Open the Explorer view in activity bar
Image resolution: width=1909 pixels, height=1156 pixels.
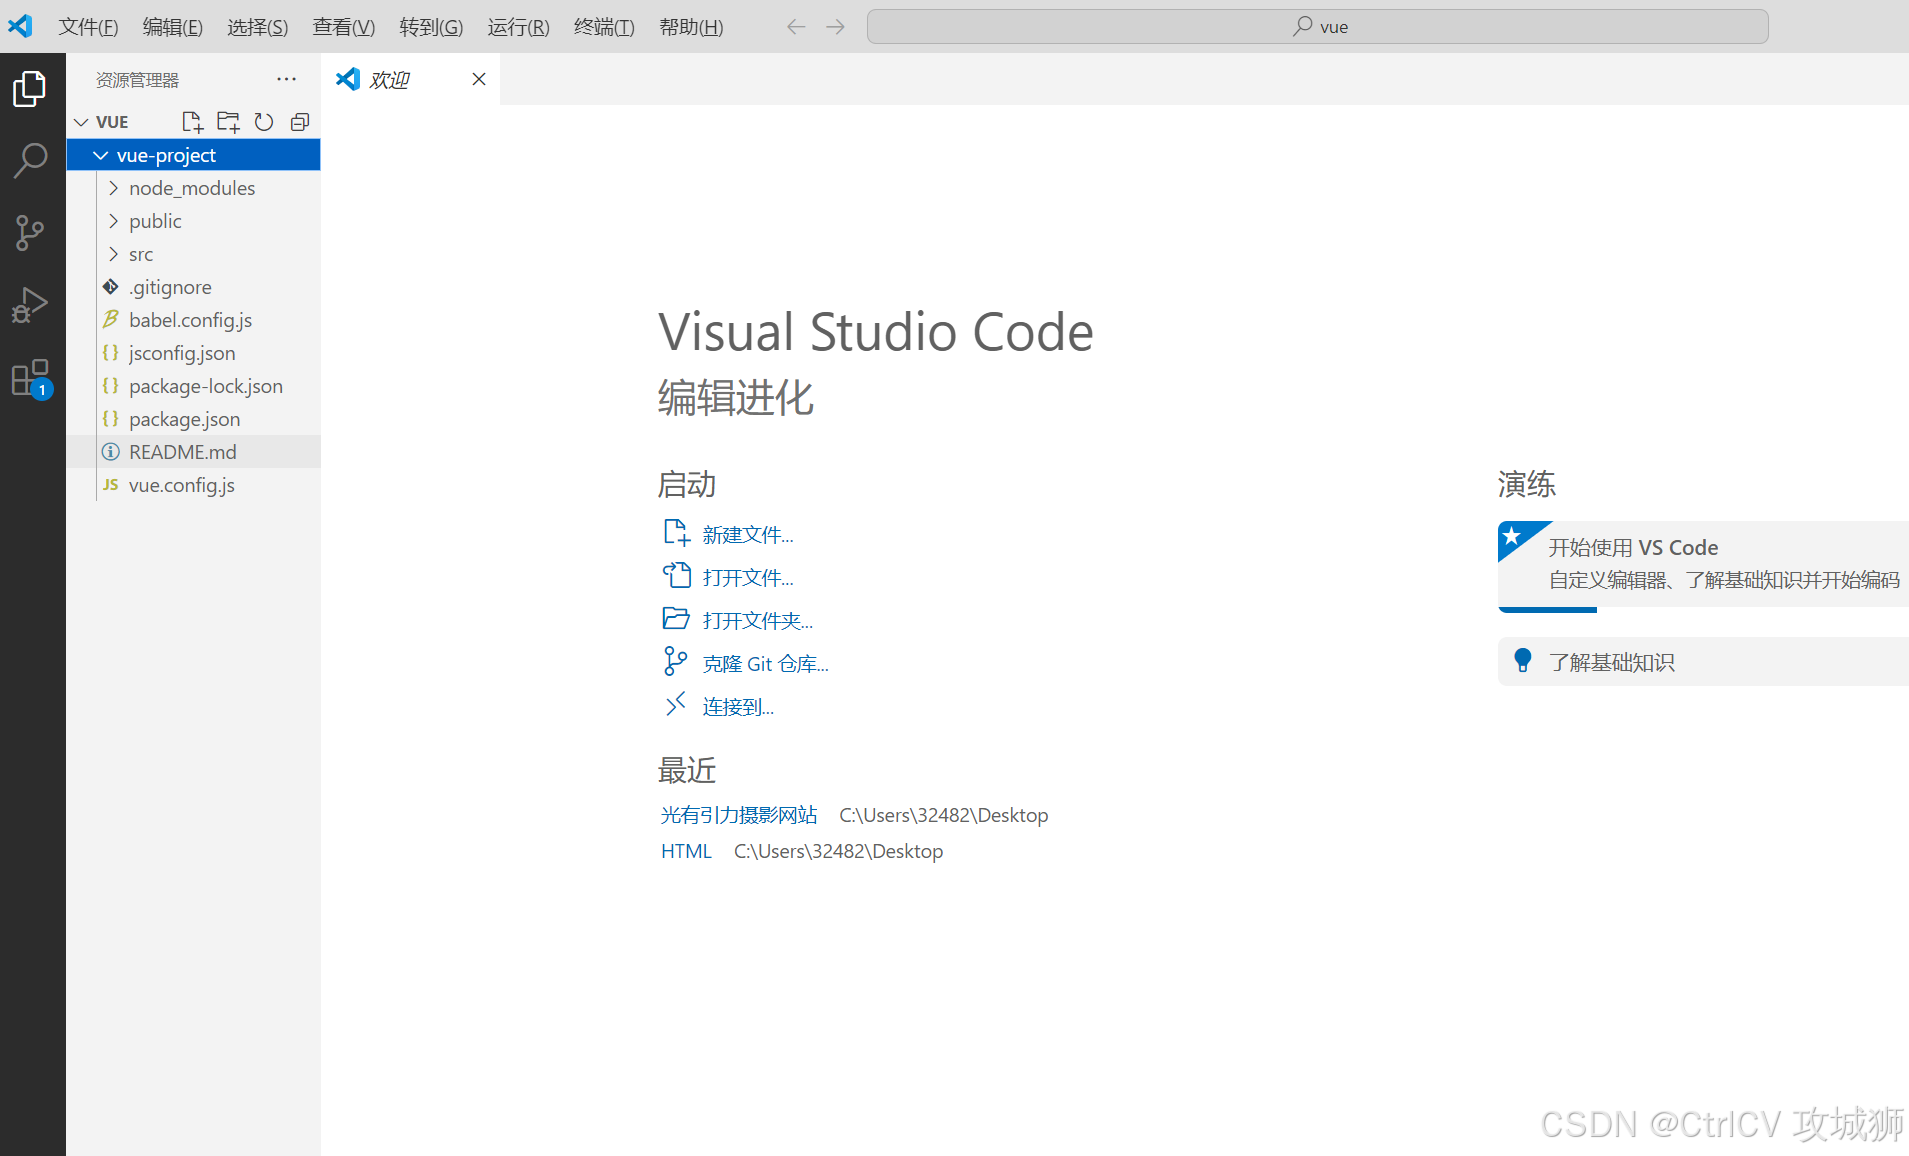(x=30, y=89)
